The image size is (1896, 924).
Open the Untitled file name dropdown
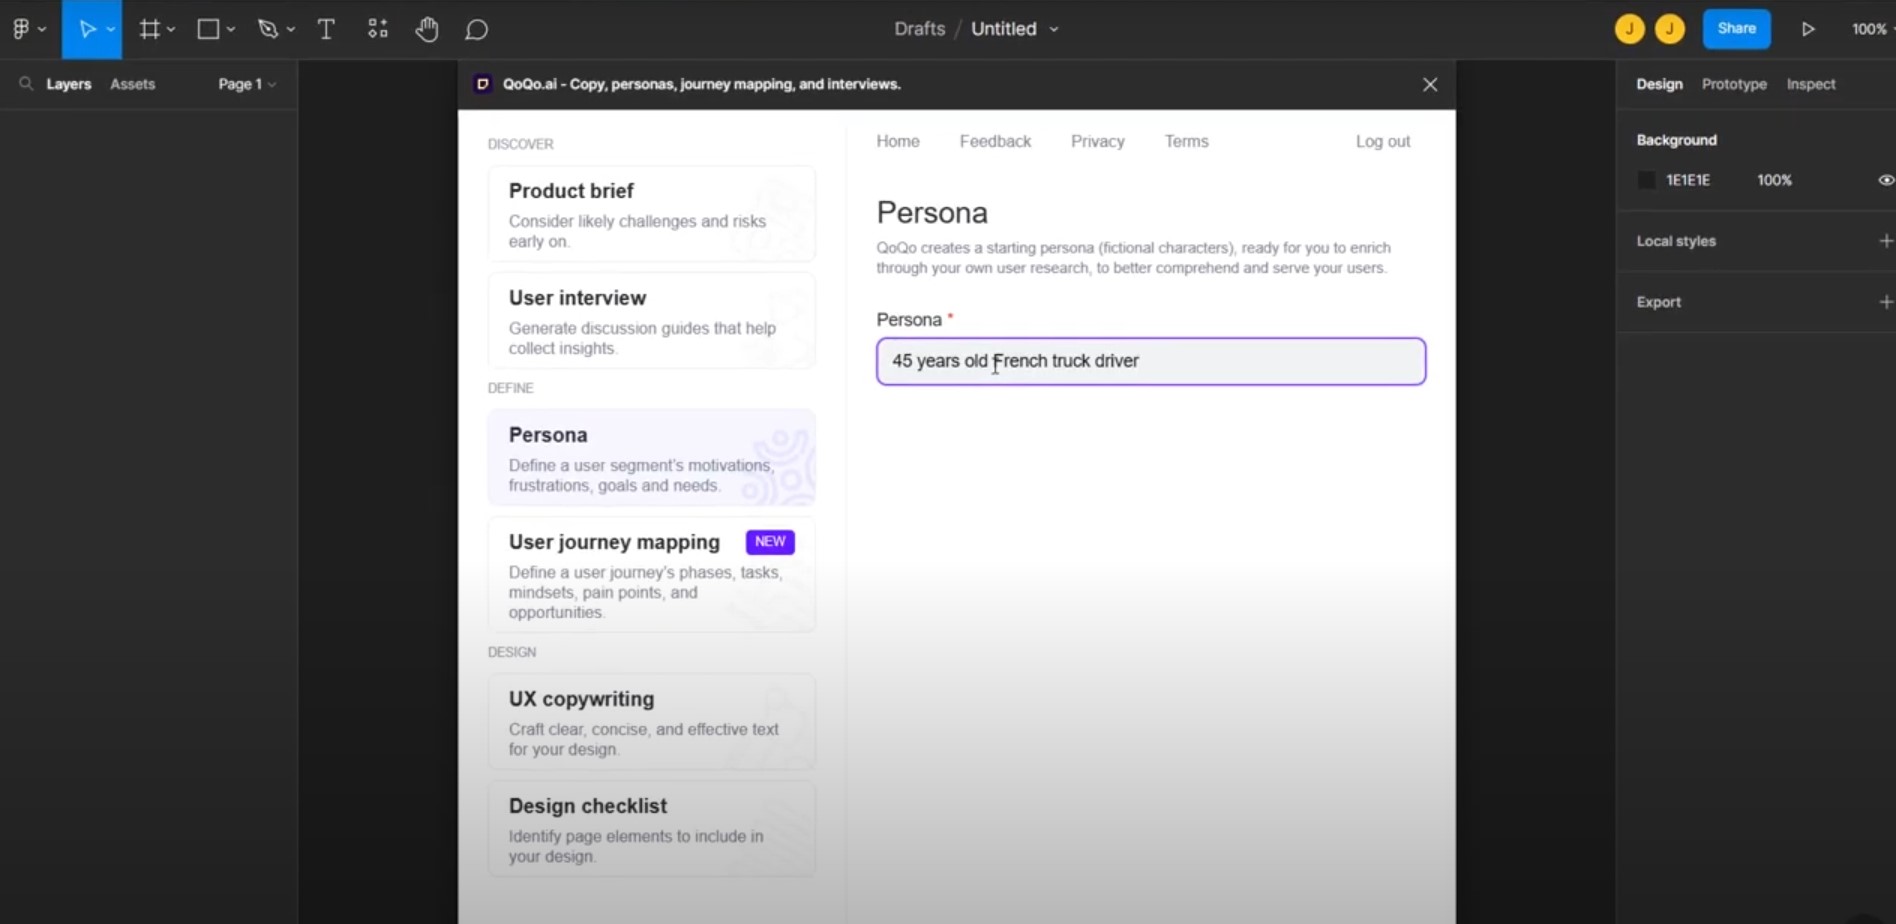point(1014,29)
